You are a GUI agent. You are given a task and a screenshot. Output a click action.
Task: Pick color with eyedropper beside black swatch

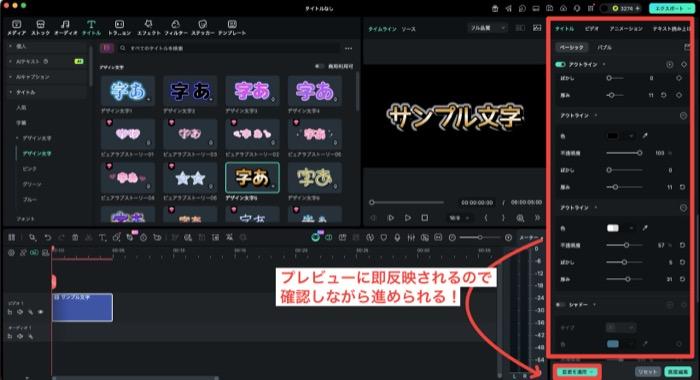click(645, 135)
